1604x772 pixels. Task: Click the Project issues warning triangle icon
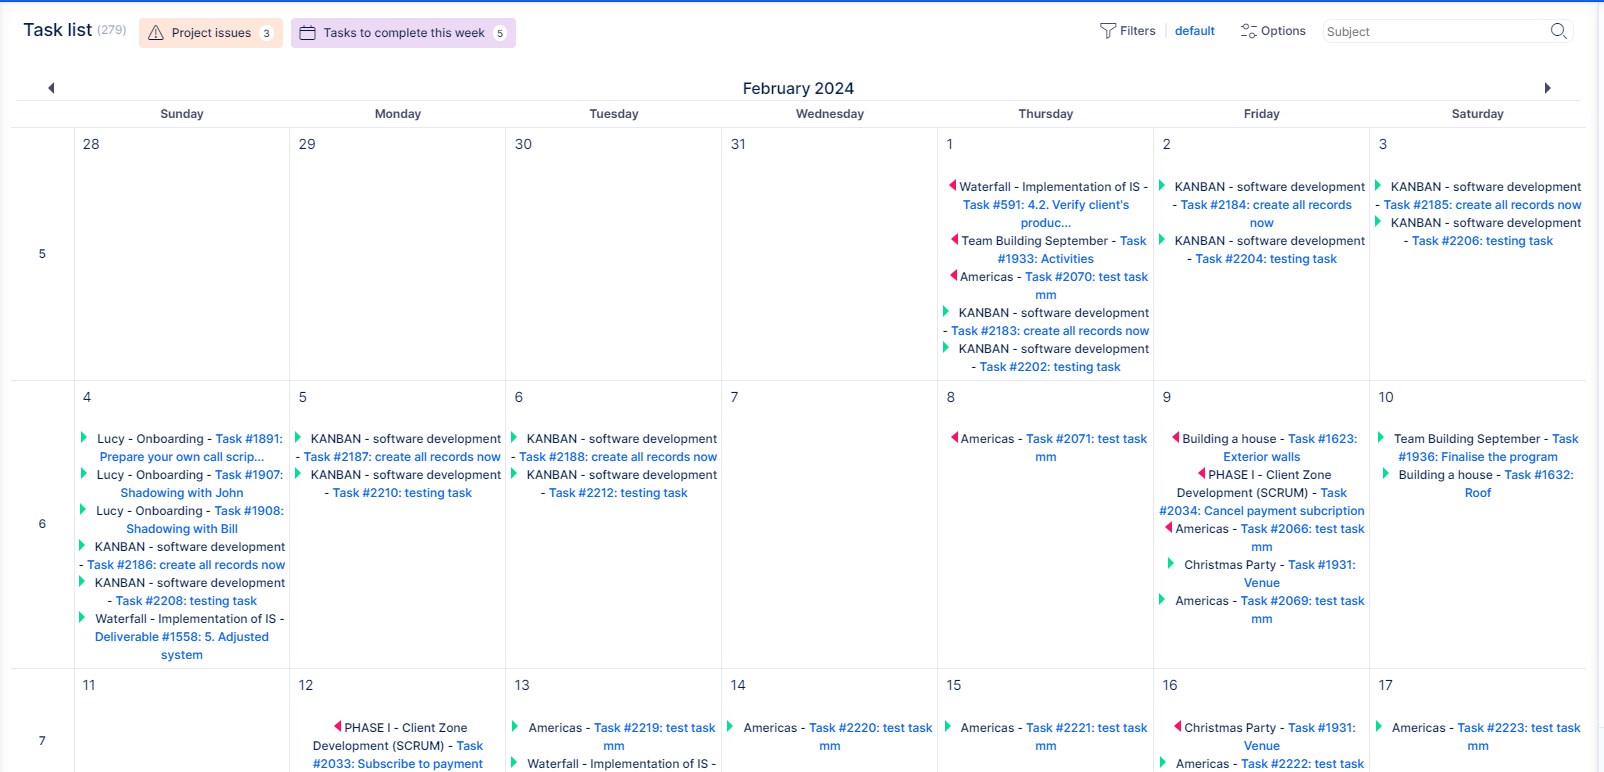coord(156,33)
